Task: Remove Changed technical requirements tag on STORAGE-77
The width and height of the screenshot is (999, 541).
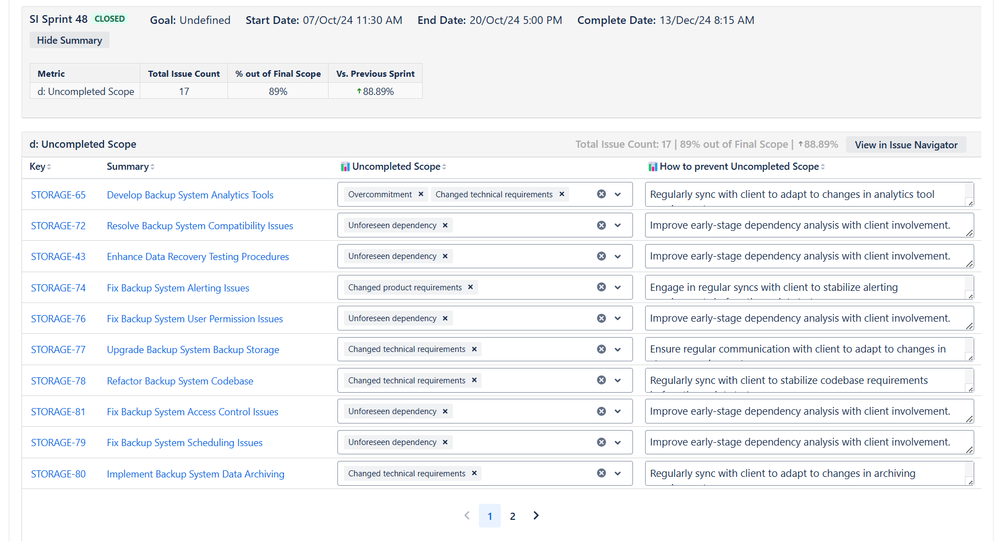Action: (x=474, y=349)
